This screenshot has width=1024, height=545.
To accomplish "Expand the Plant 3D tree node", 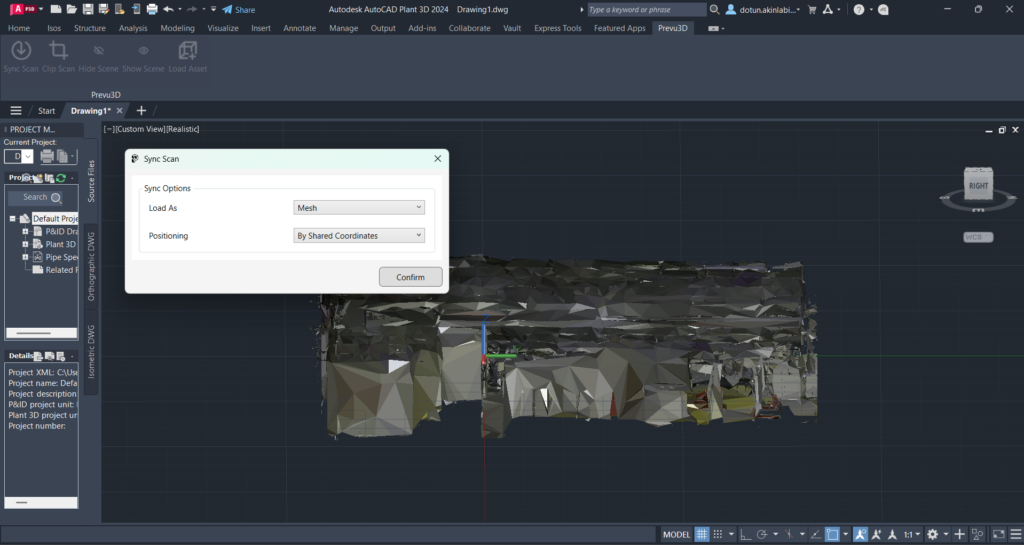I will [x=25, y=244].
